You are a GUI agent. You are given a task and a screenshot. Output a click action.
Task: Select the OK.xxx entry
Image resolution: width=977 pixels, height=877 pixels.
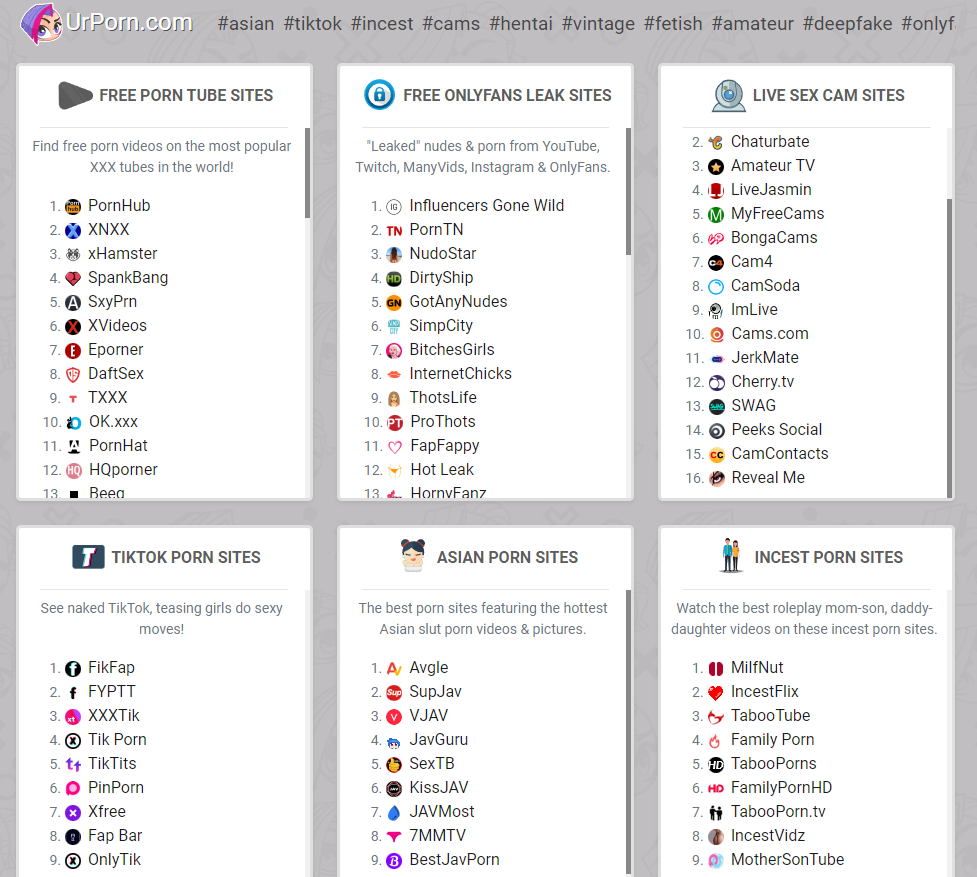point(113,422)
